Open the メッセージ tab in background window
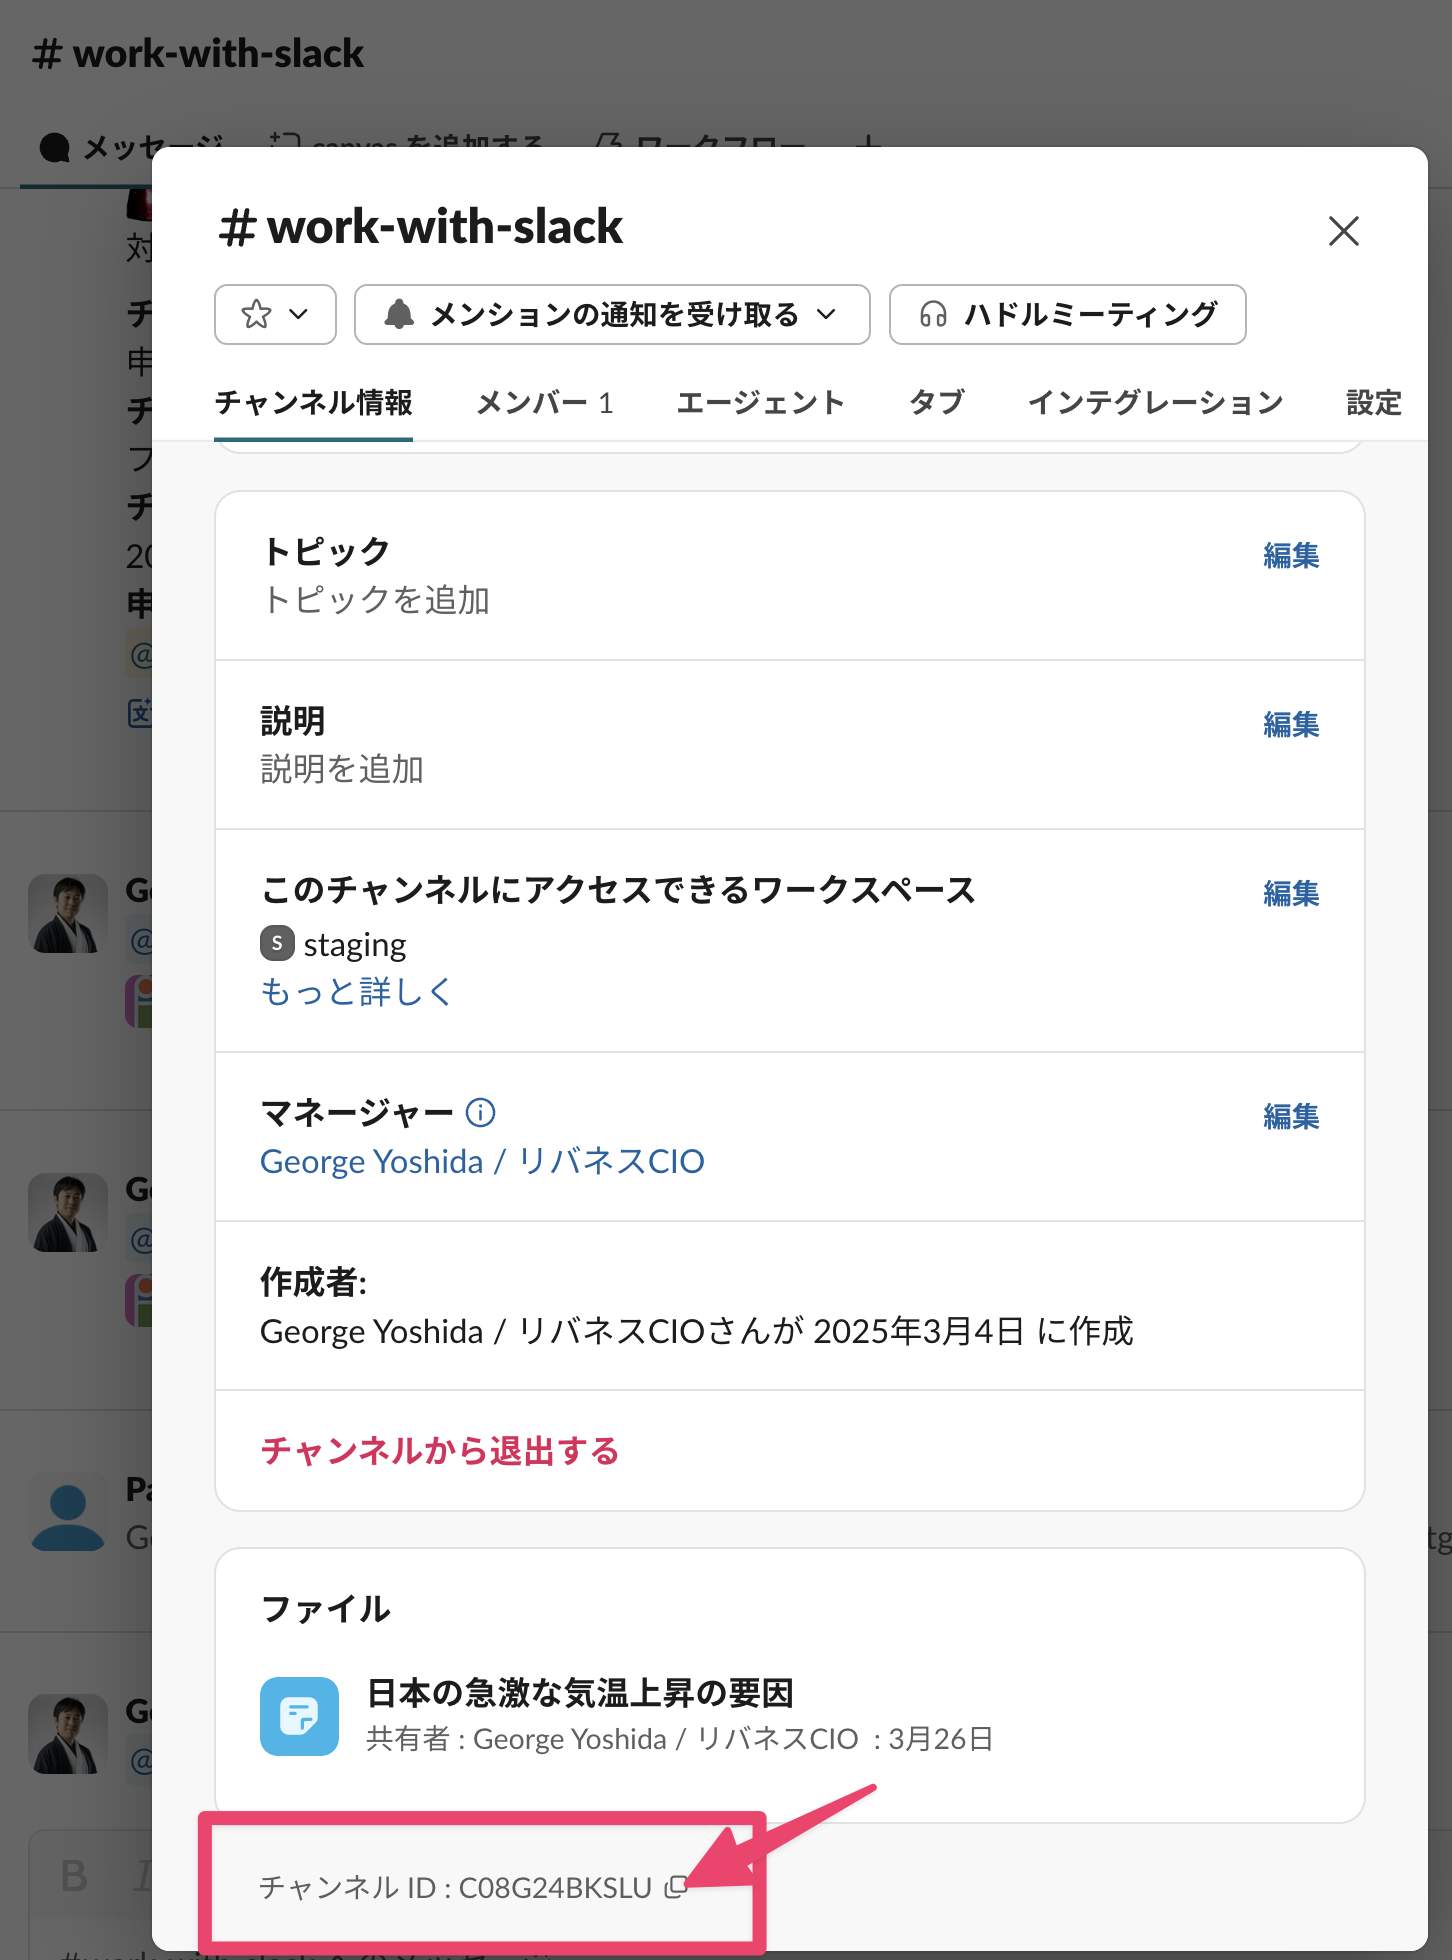Viewport: 1452px width, 1960px height. click(x=130, y=148)
